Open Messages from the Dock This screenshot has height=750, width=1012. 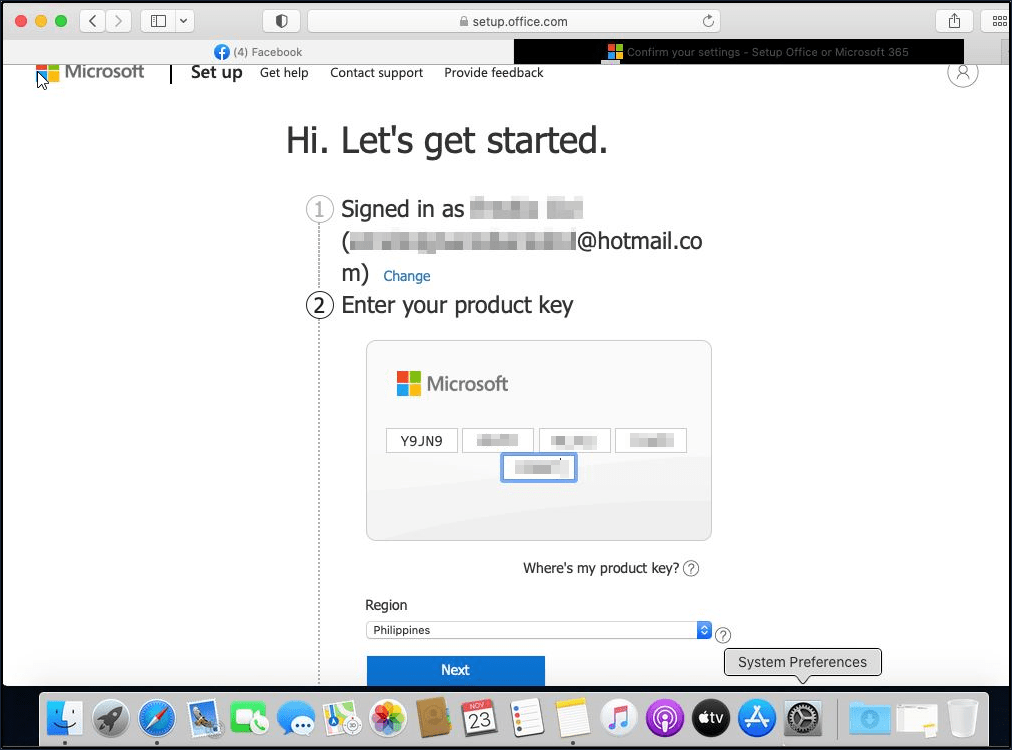click(x=296, y=718)
